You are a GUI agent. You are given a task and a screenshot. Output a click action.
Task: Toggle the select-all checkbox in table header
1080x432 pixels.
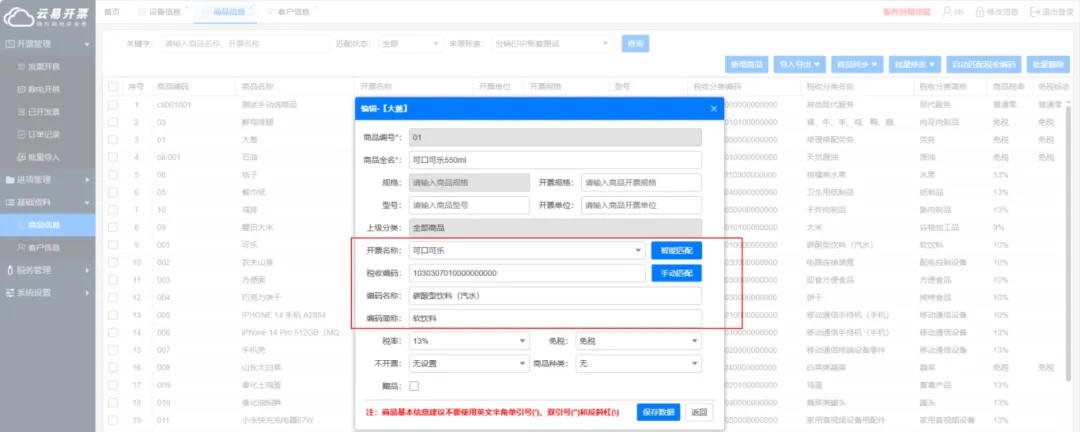(x=113, y=87)
